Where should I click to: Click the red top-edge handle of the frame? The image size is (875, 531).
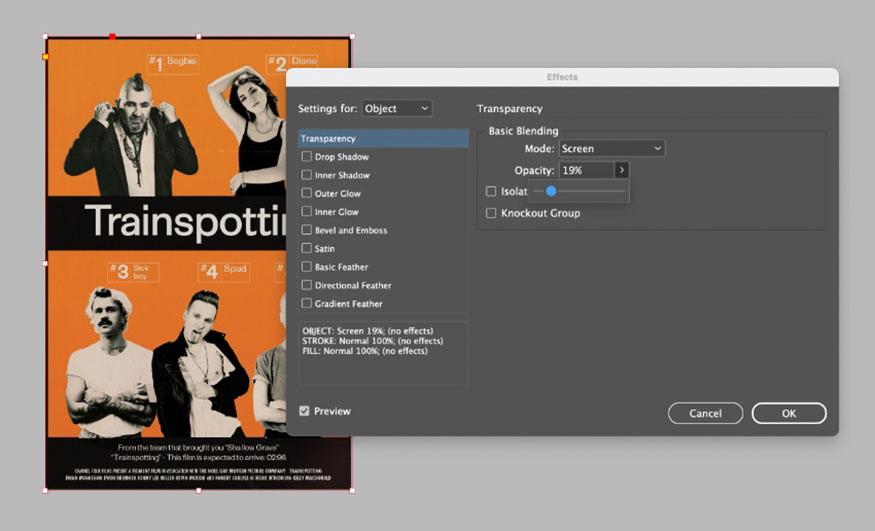(112, 37)
